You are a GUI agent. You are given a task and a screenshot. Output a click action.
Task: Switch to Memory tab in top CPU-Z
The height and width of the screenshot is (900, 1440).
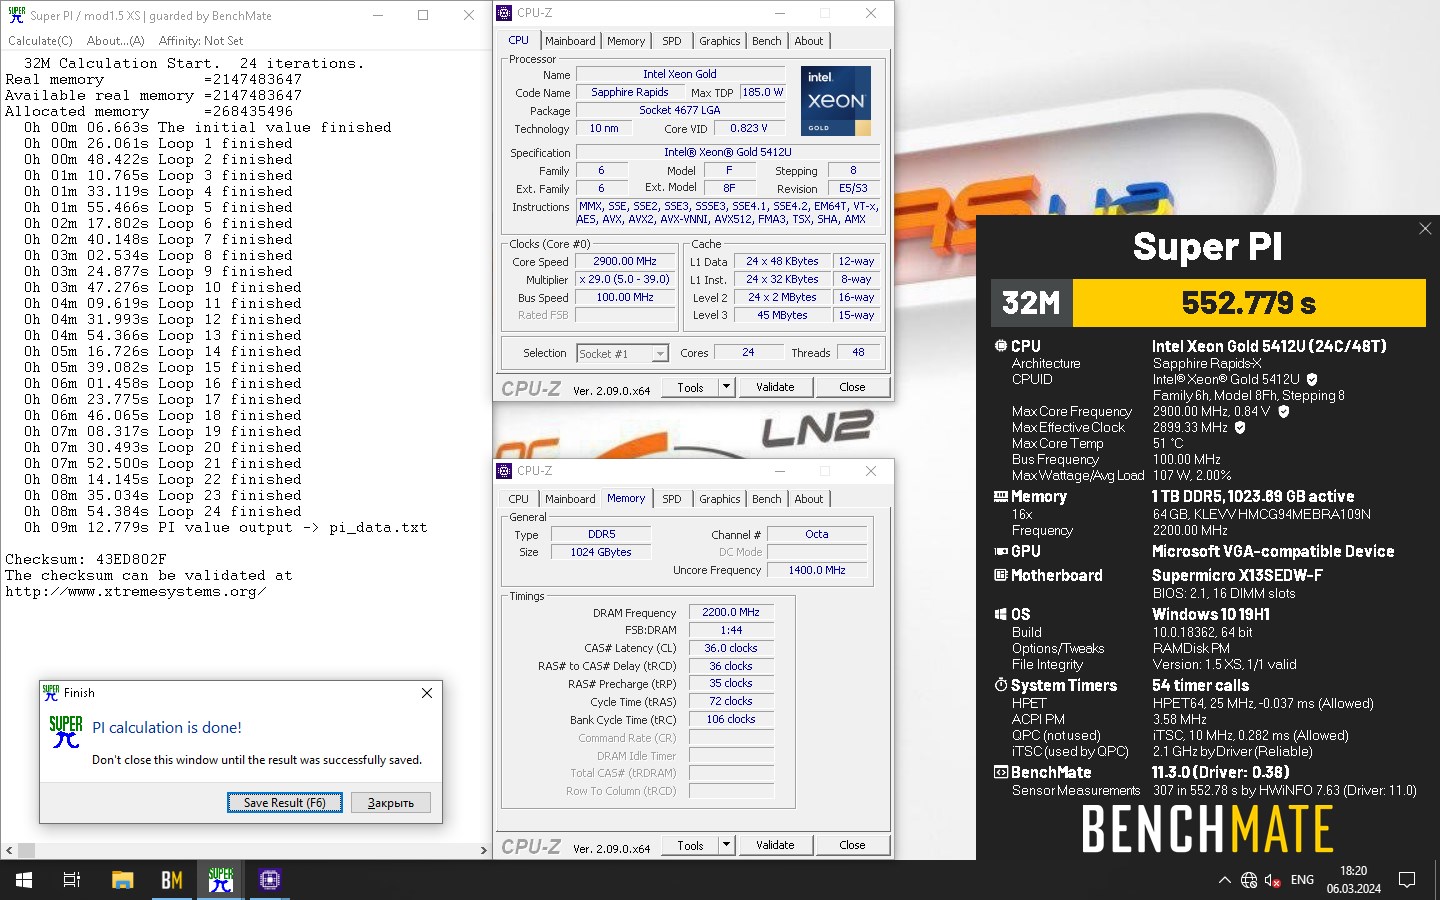(x=626, y=41)
